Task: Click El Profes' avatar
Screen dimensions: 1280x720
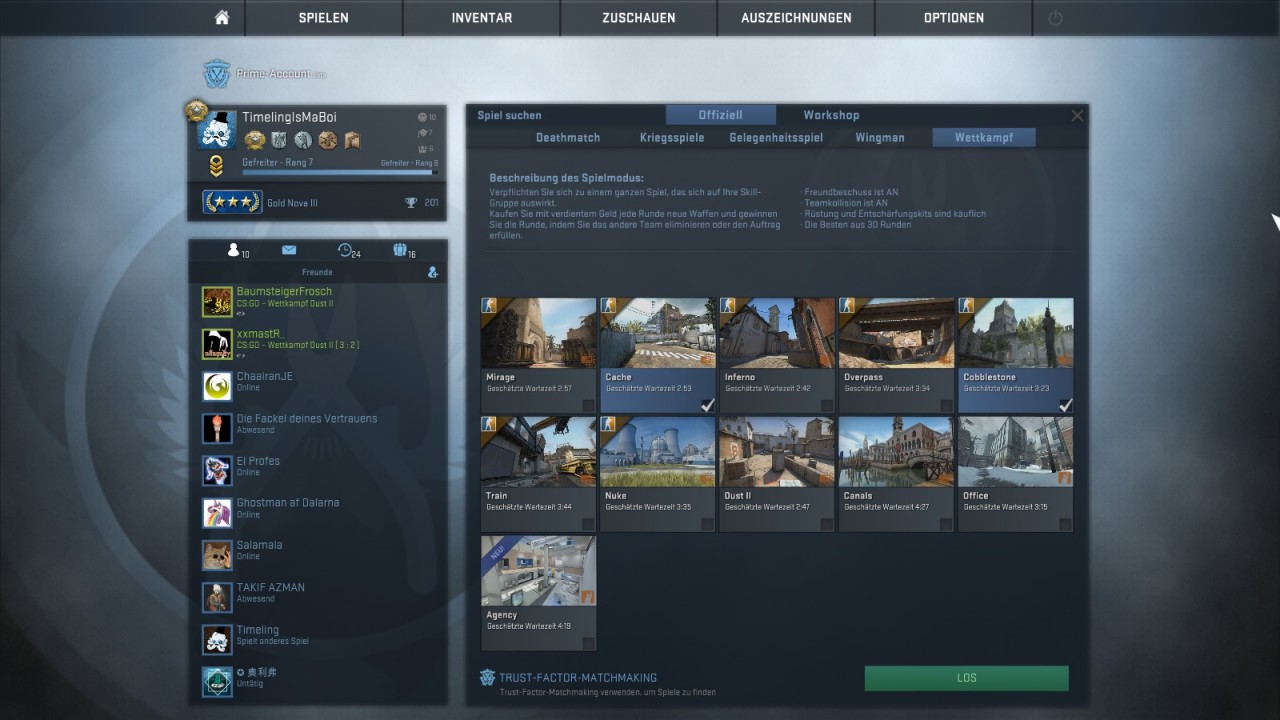Action: (217, 470)
